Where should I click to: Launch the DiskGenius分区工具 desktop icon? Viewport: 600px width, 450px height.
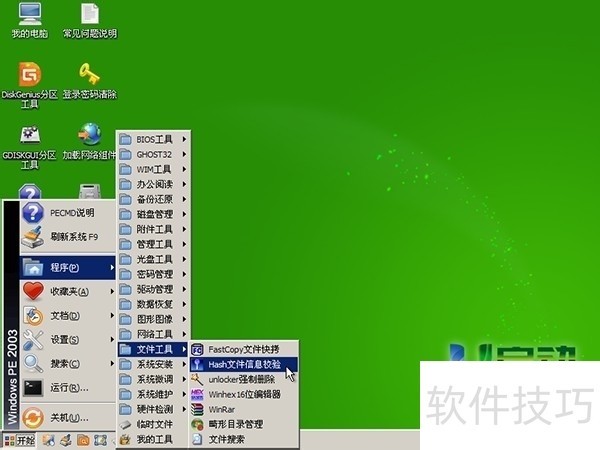[x=30, y=85]
